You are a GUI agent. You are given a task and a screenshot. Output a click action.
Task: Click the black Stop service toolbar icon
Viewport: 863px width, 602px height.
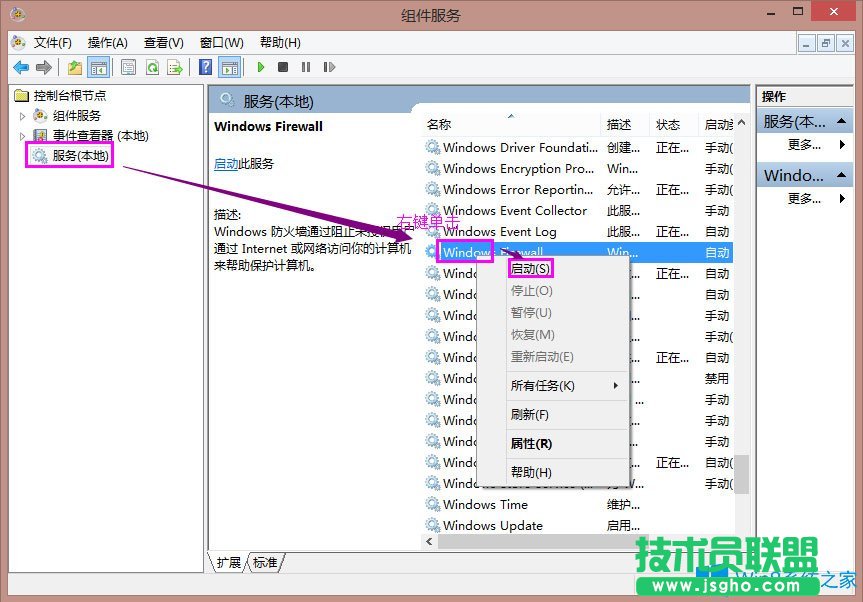coord(283,67)
